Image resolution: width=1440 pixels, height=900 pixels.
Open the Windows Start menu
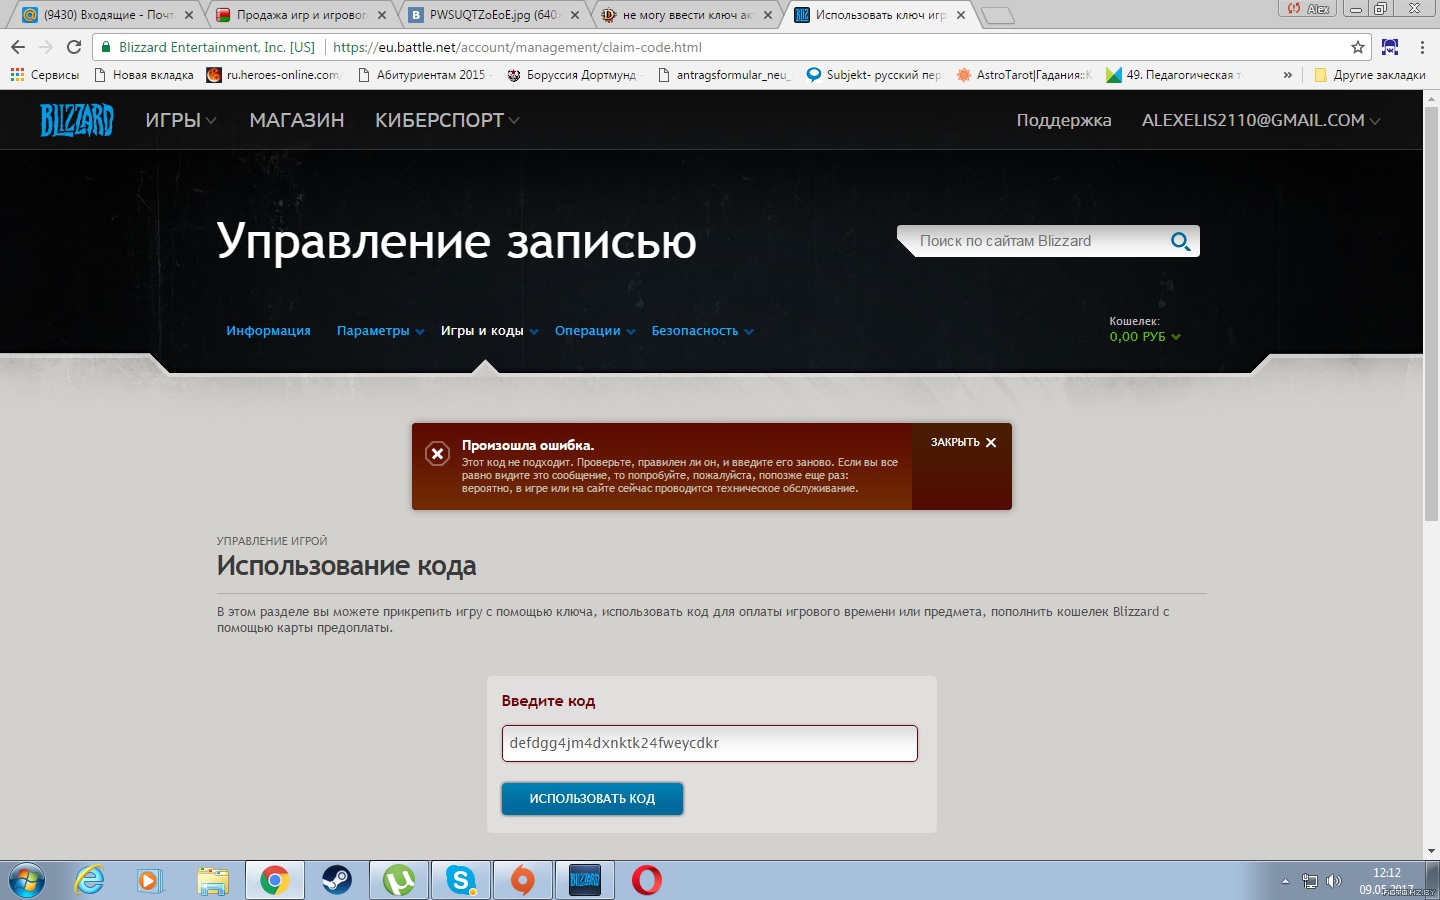[x=25, y=880]
